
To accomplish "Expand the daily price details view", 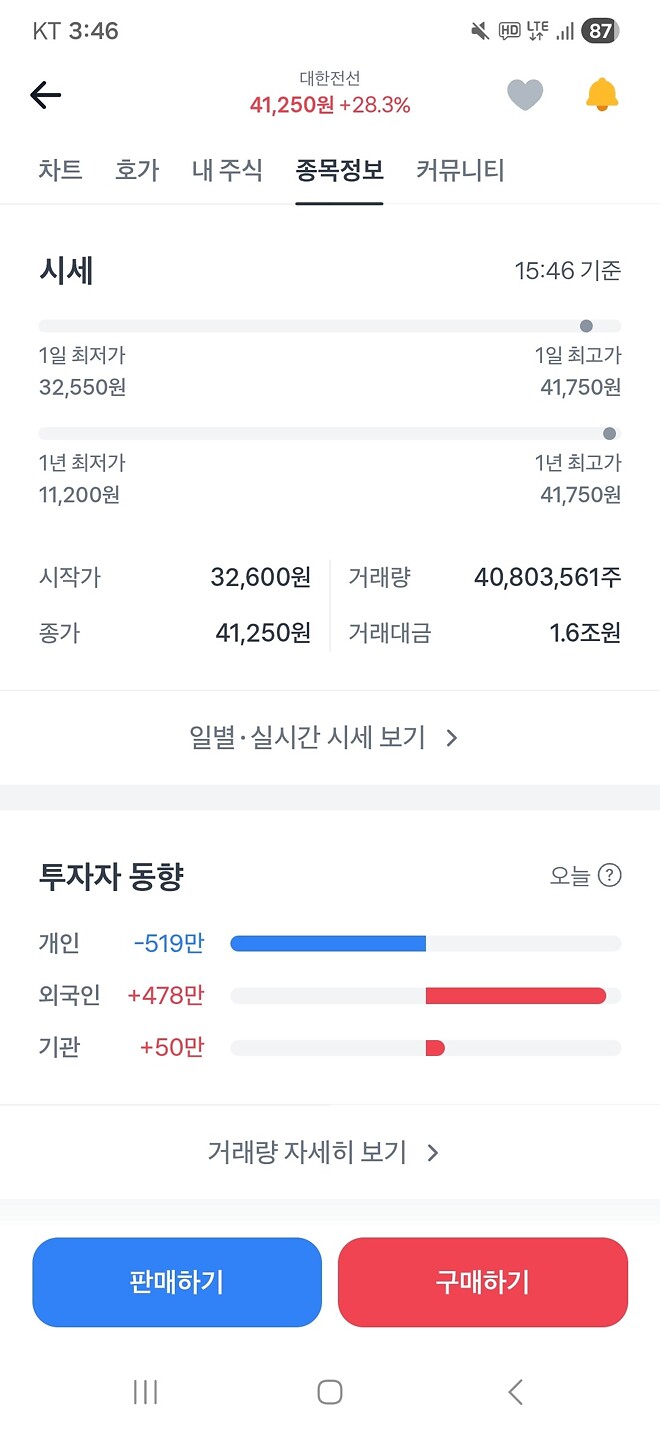I will [x=330, y=737].
